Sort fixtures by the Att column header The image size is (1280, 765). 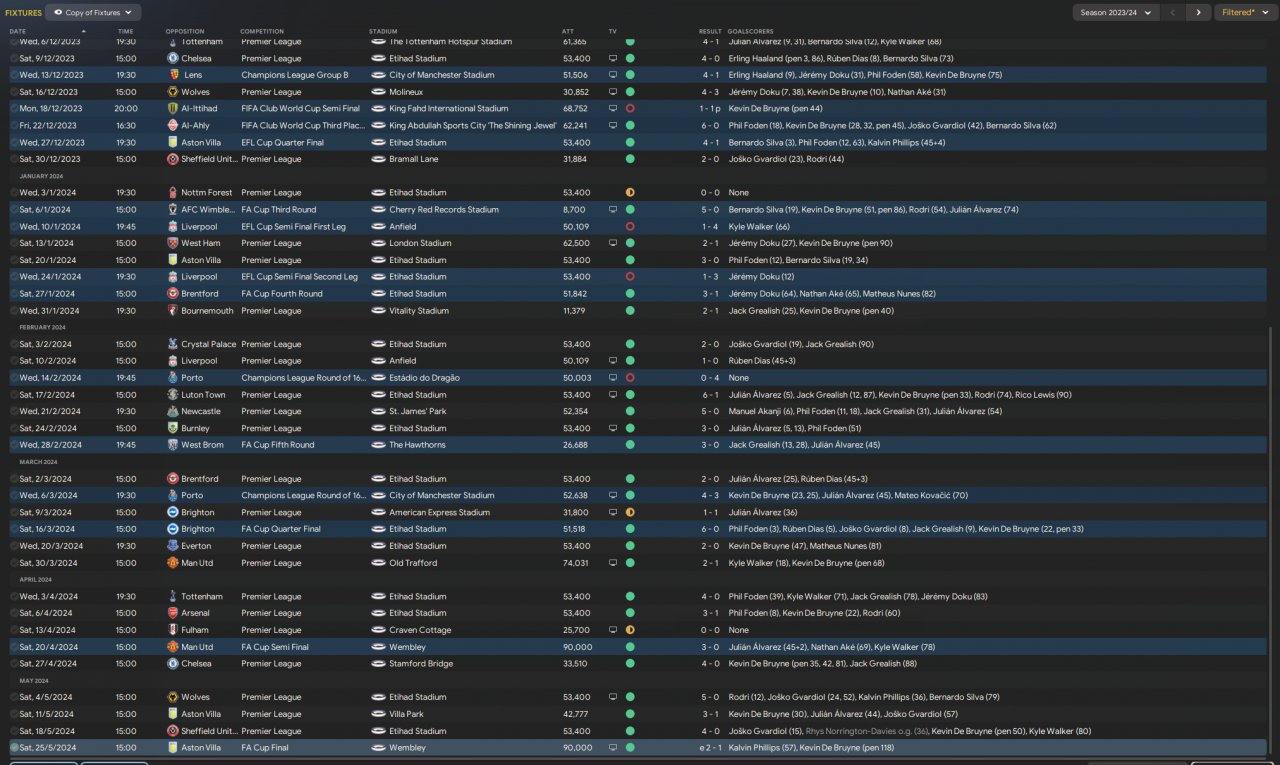pos(568,31)
